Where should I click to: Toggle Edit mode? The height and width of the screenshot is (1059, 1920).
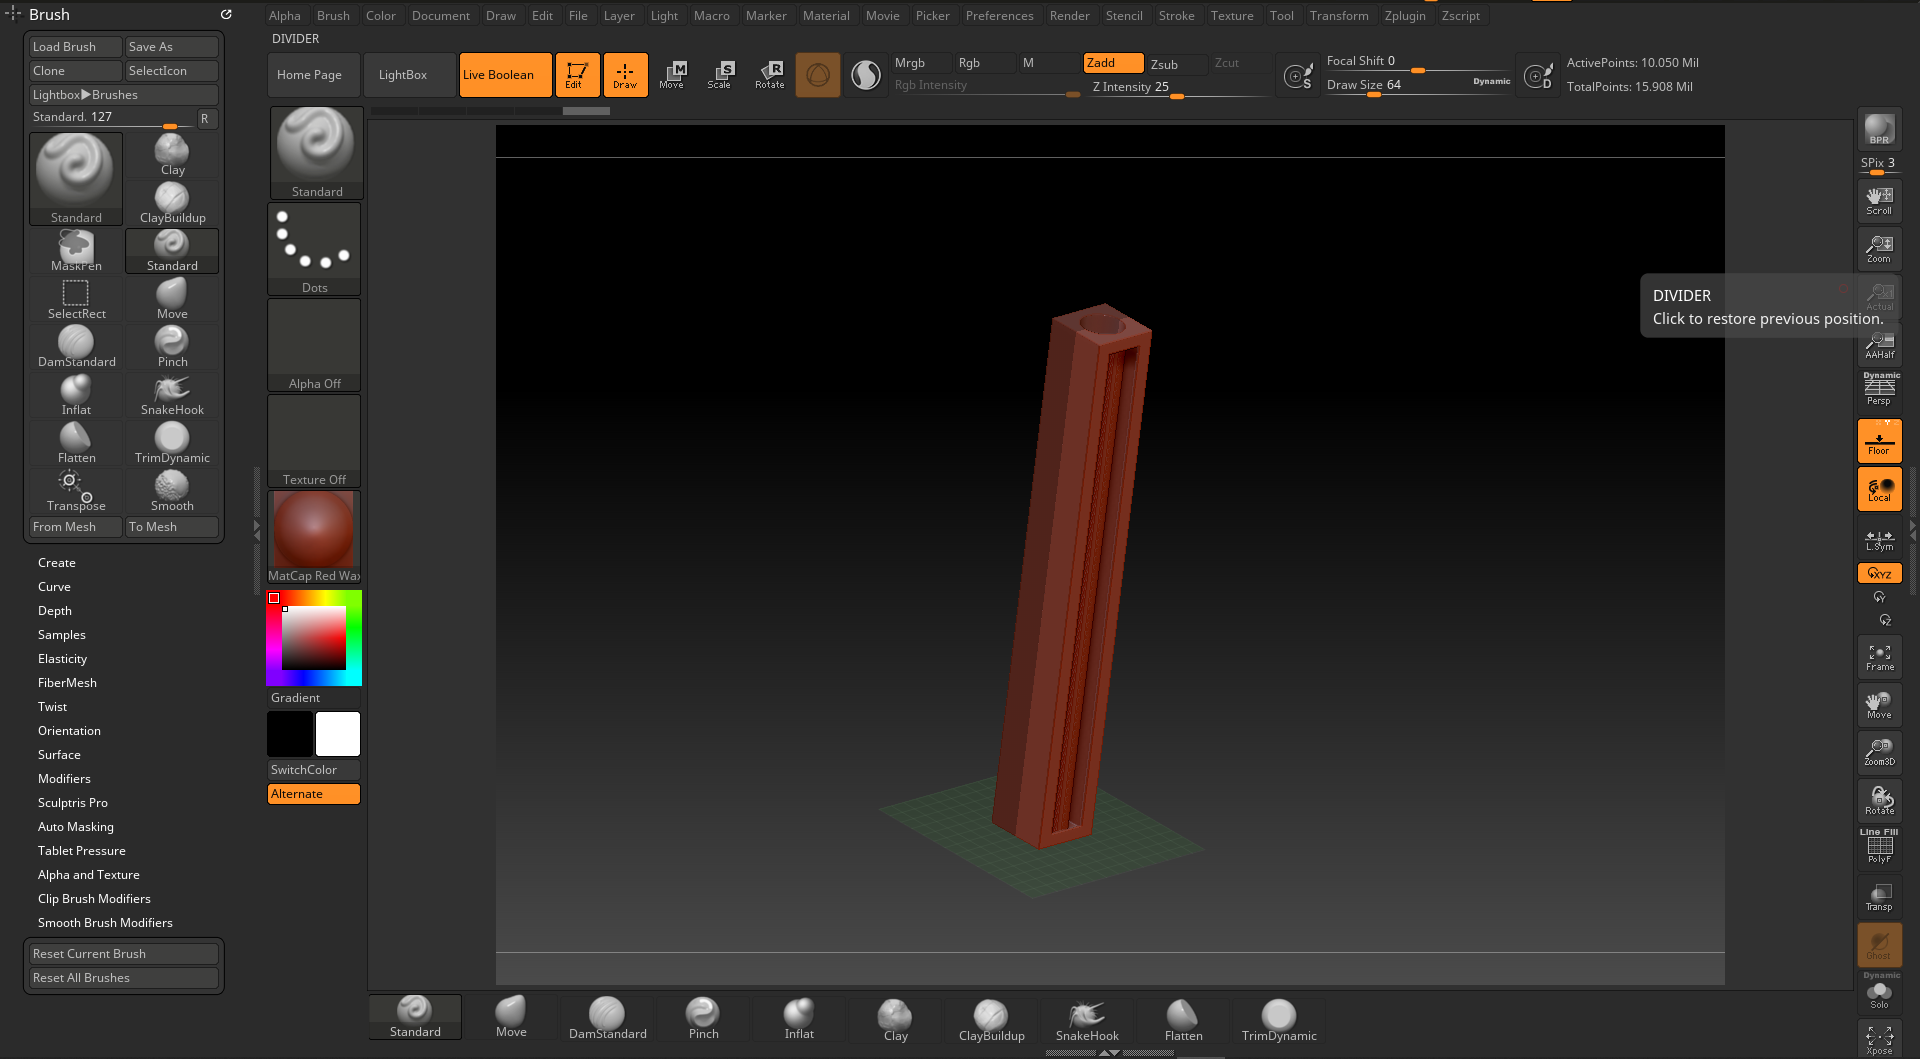click(577, 75)
